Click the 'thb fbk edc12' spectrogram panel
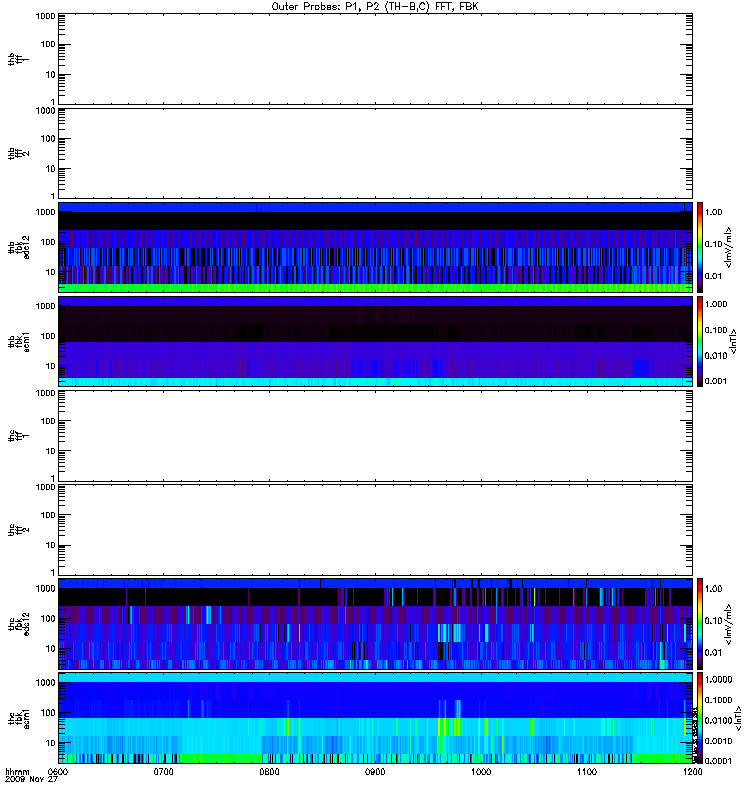This screenshot has height=800, width=750. click(x=376, y=247)
